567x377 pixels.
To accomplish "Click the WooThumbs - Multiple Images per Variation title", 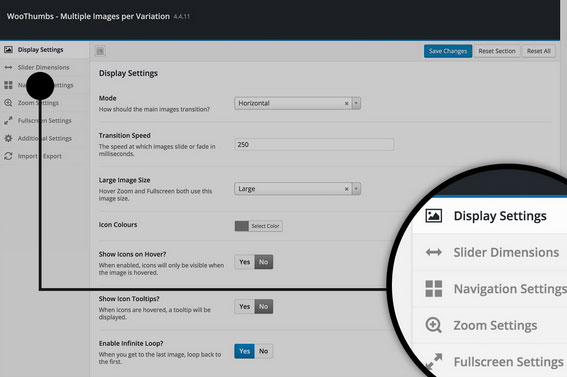I will [88, 16].
